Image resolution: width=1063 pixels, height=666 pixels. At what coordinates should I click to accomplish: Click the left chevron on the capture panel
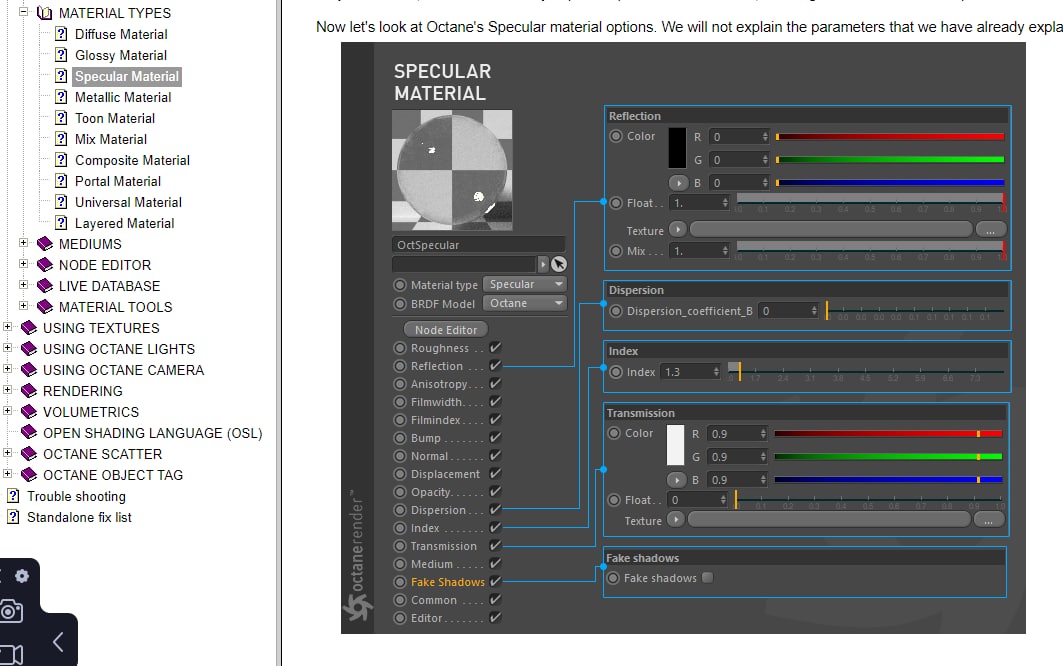coord(58,642)
